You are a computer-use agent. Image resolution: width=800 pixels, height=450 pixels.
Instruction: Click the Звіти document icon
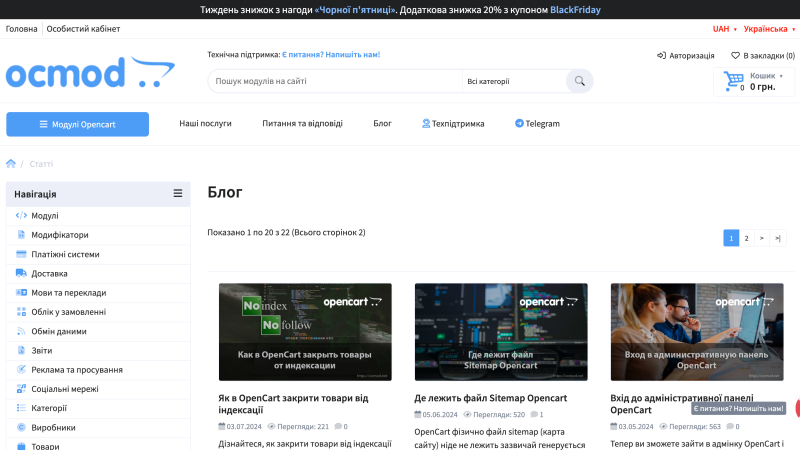(21, 351)
